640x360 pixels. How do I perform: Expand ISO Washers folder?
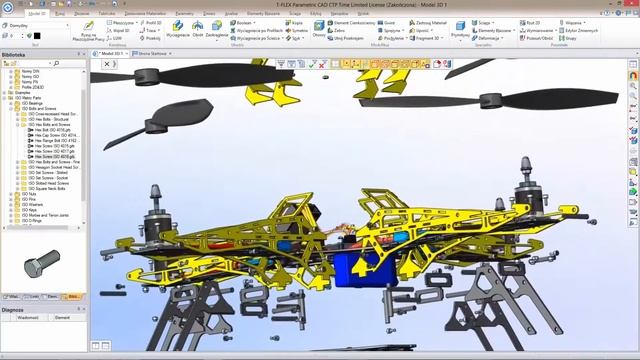[11, 205]
